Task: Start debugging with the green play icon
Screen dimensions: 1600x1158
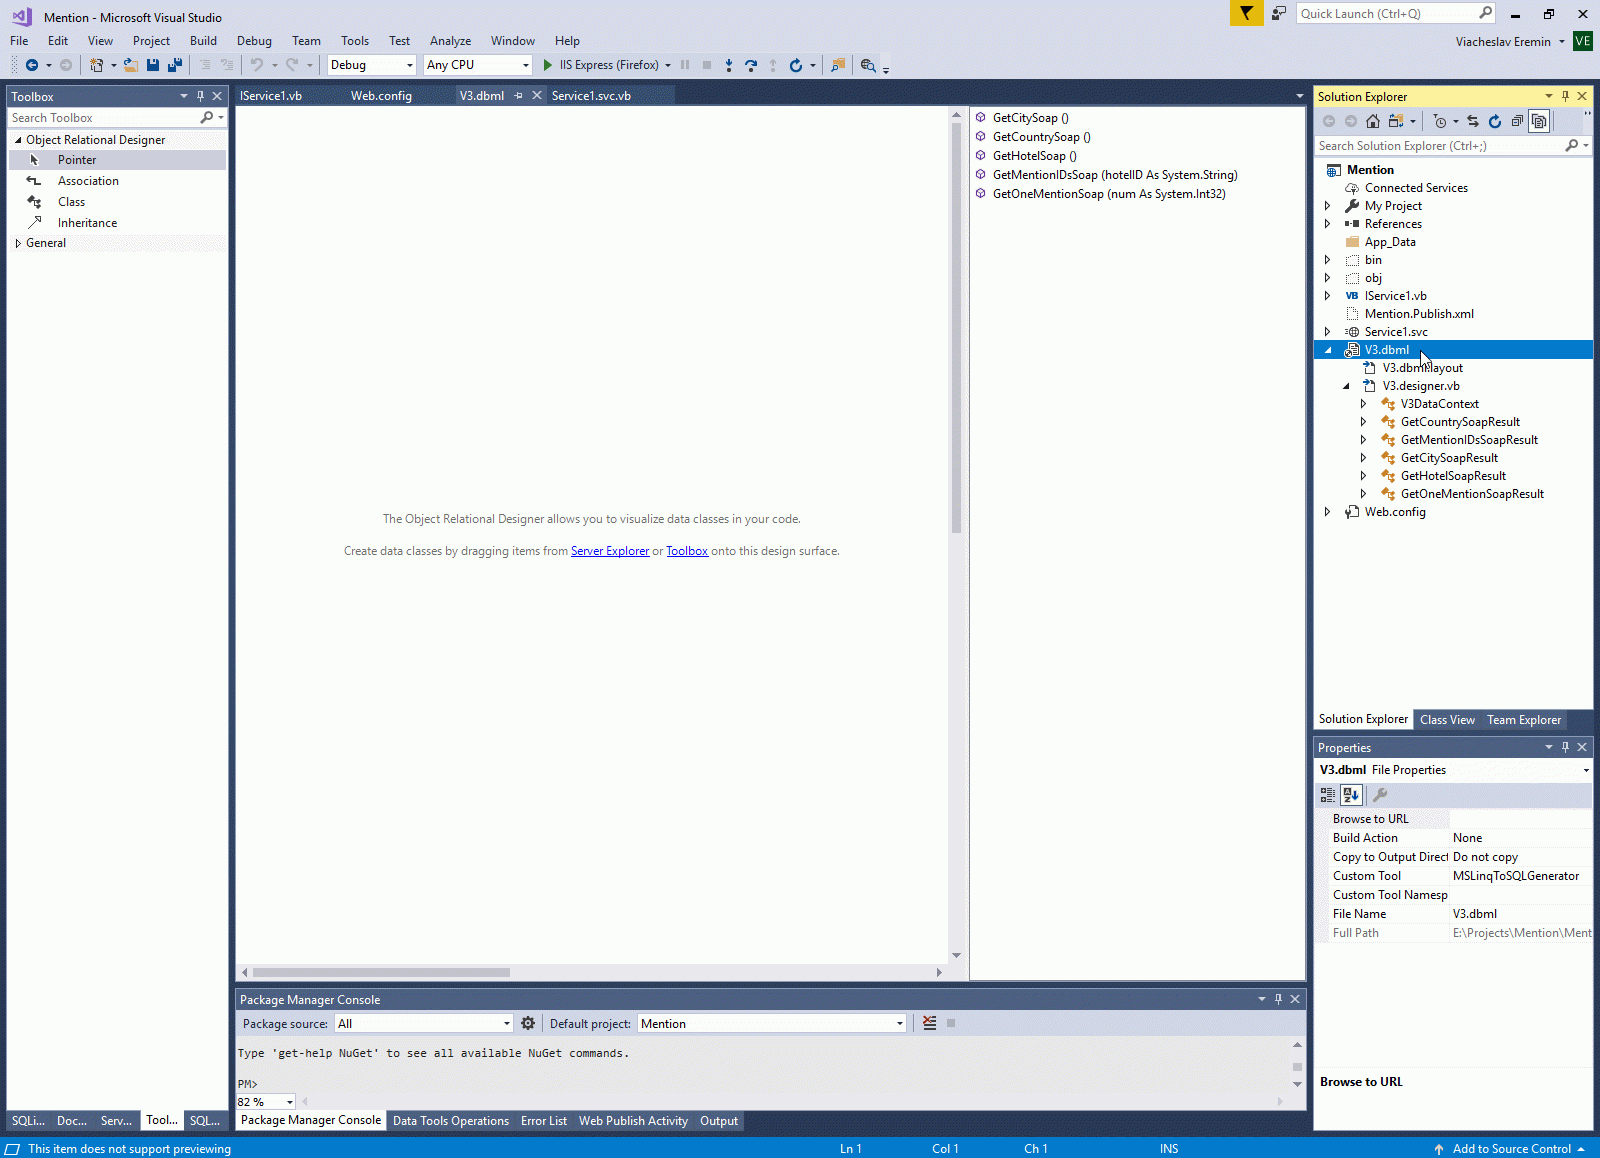Action: pos(548,65)
